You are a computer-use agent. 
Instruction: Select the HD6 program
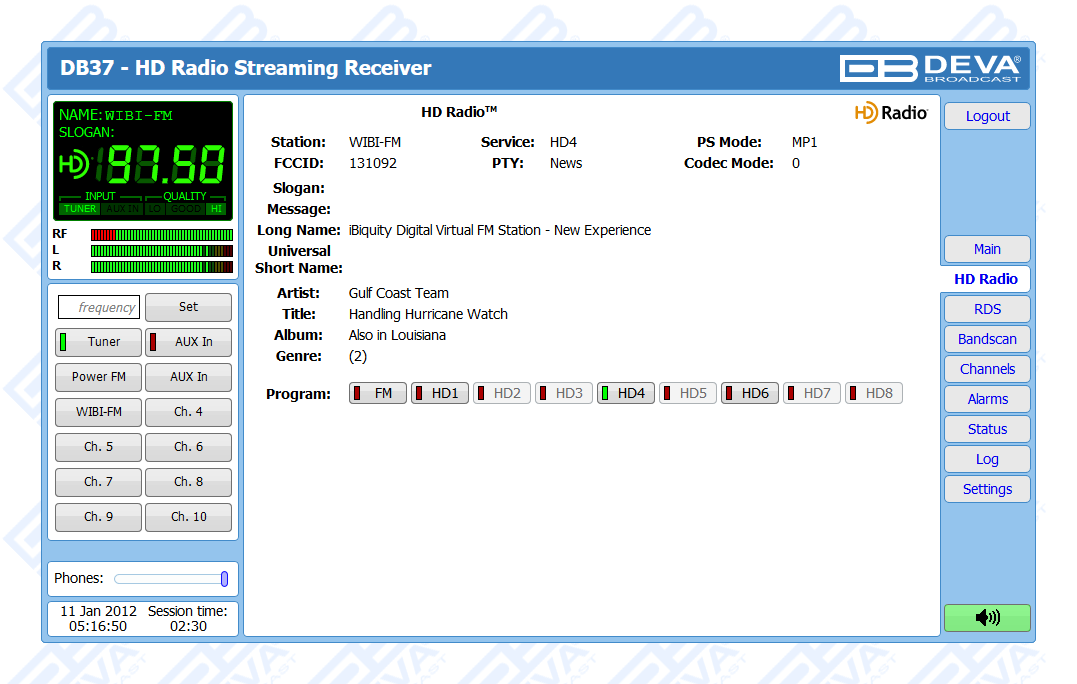[750, 394]
